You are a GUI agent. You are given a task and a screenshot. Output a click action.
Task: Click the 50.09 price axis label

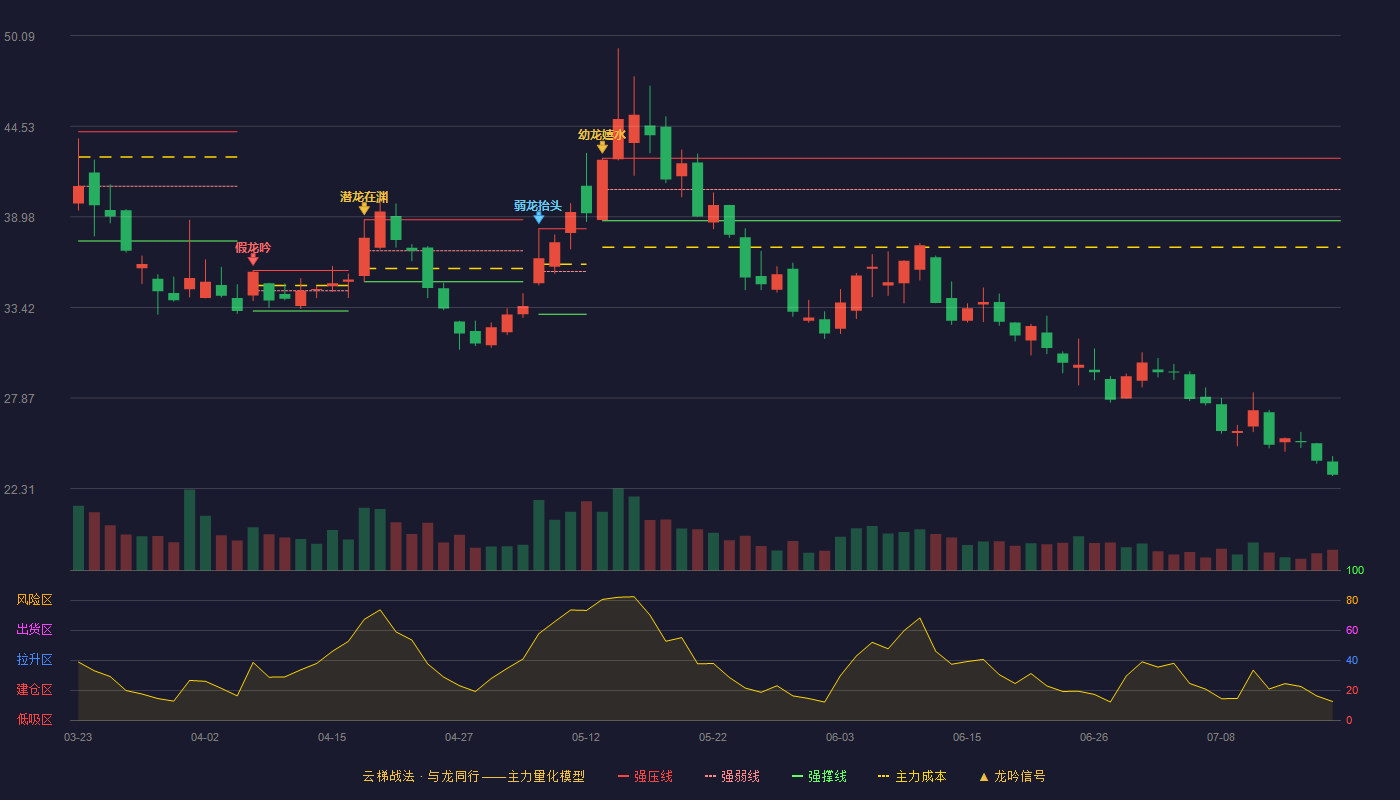pos(20,37)
